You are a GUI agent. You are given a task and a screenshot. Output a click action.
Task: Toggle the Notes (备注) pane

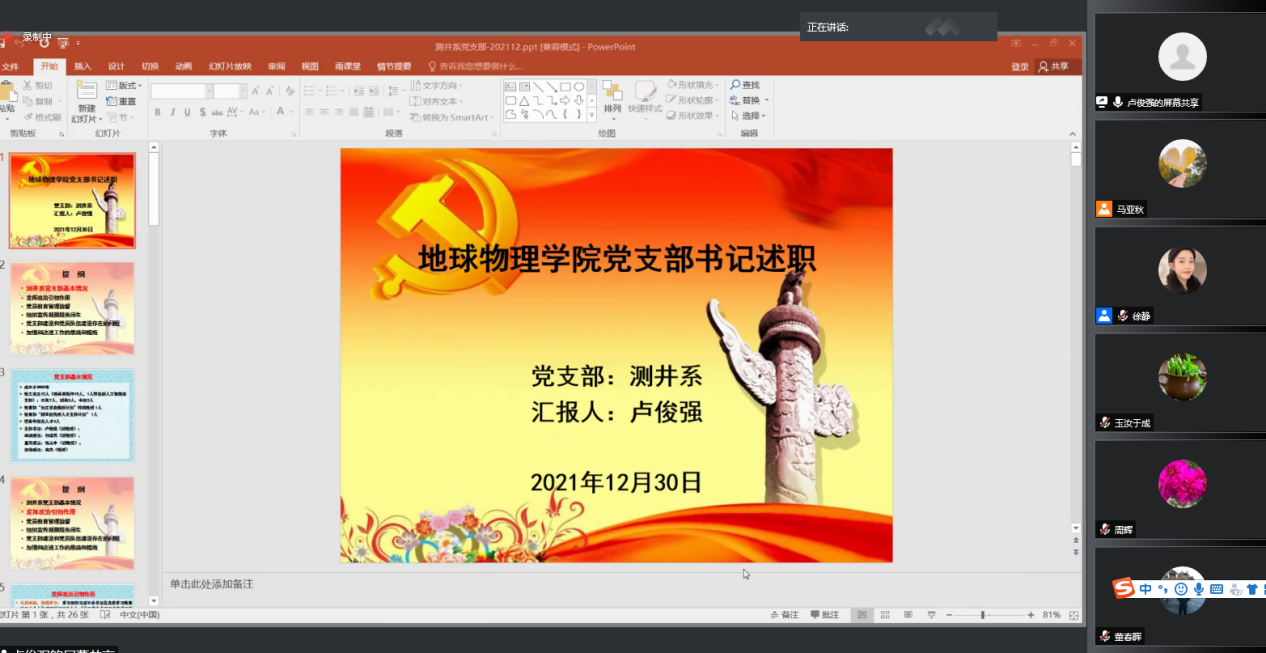click(x=784, y=615)
